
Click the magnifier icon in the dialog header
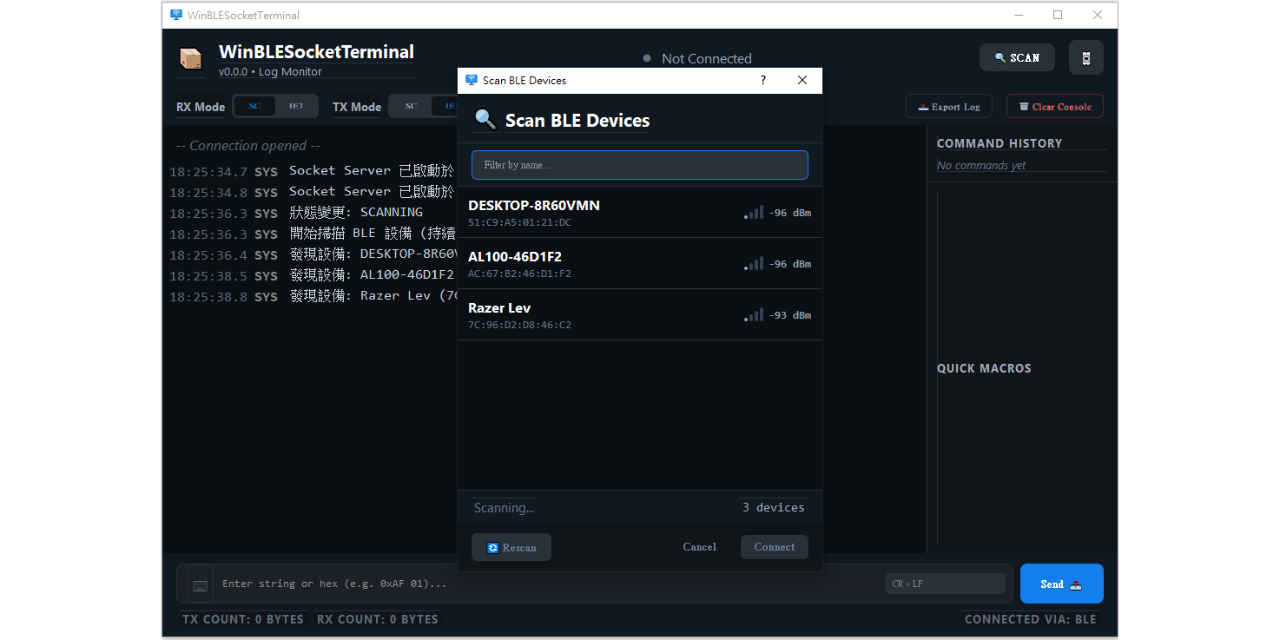[485, 120]
